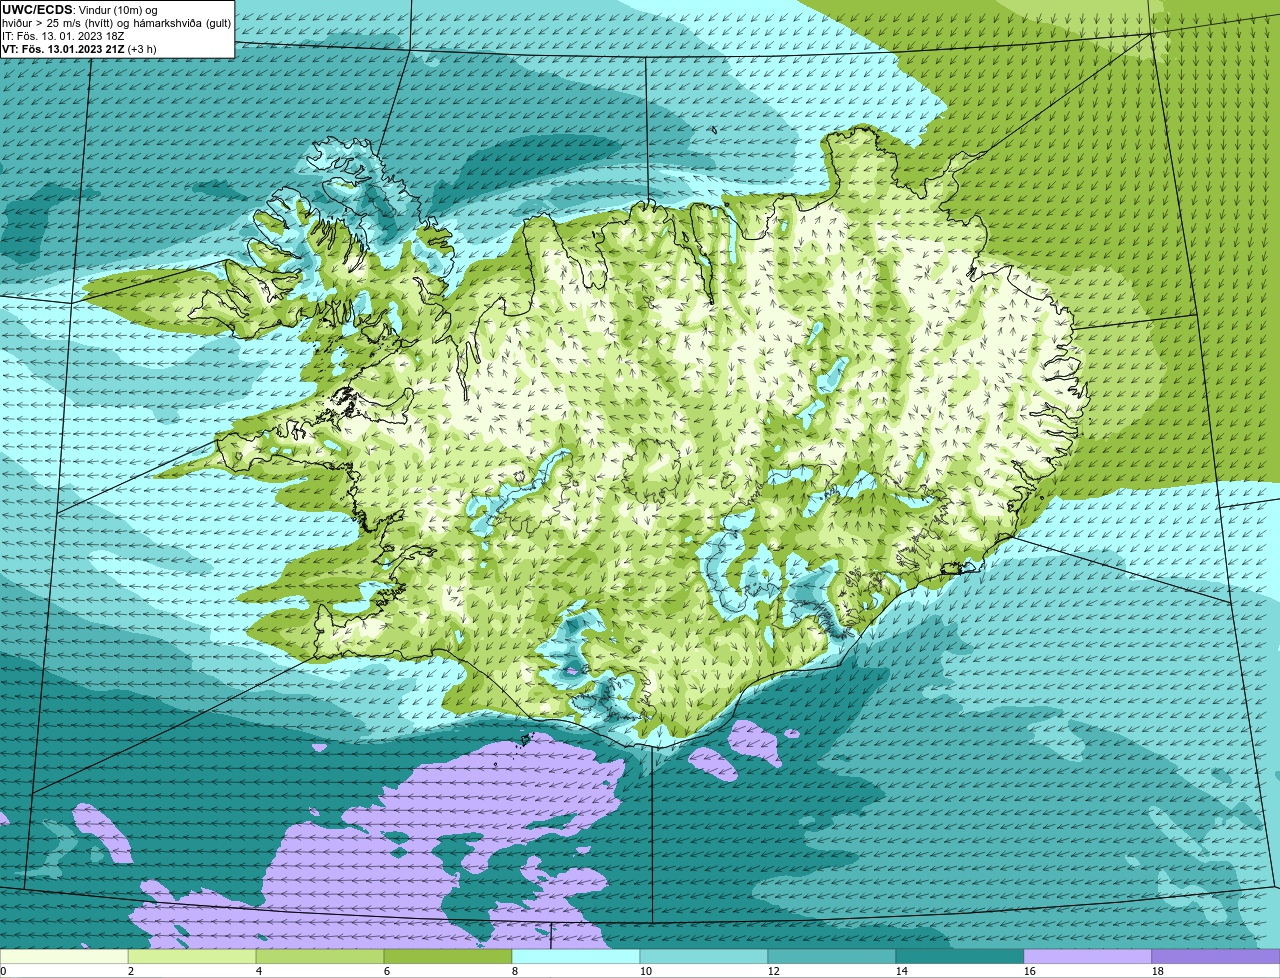Pick the 4–6 m/s green legend swatch
The height and width of the screenshot is (978, 1280).
(x=320, y=956)
